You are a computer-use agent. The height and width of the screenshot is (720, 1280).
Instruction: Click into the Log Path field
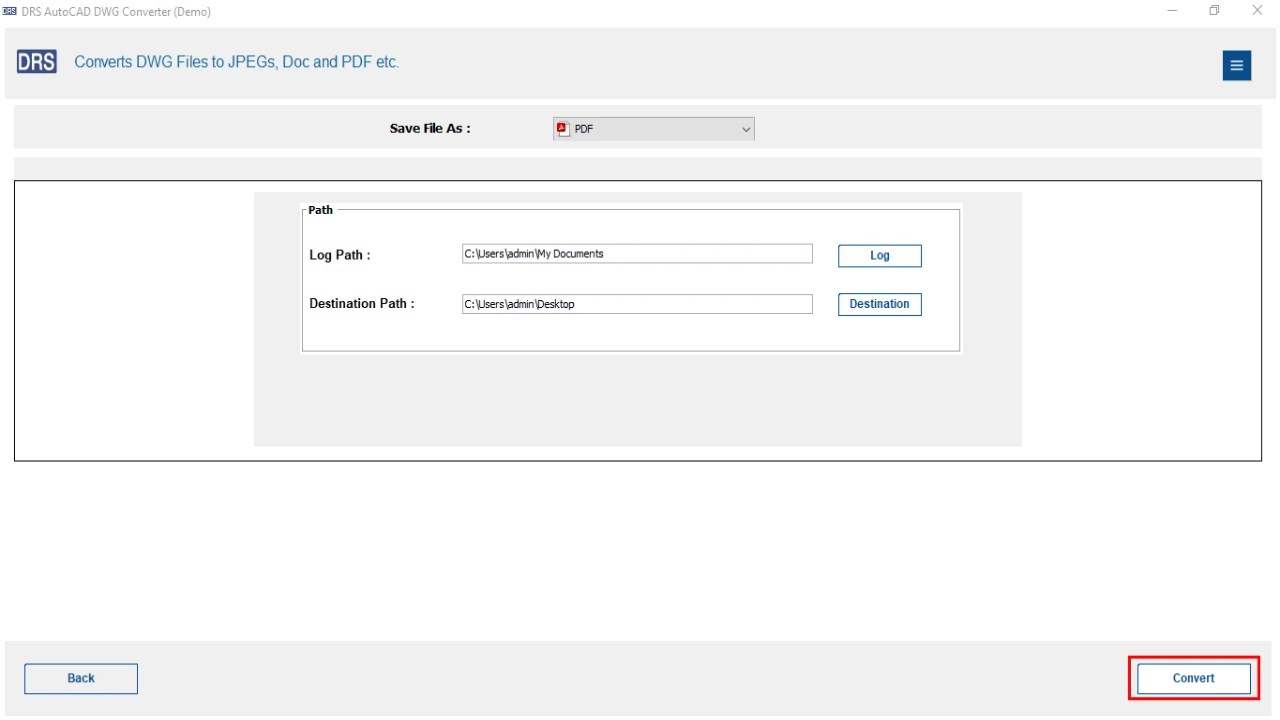pos(637,254)
